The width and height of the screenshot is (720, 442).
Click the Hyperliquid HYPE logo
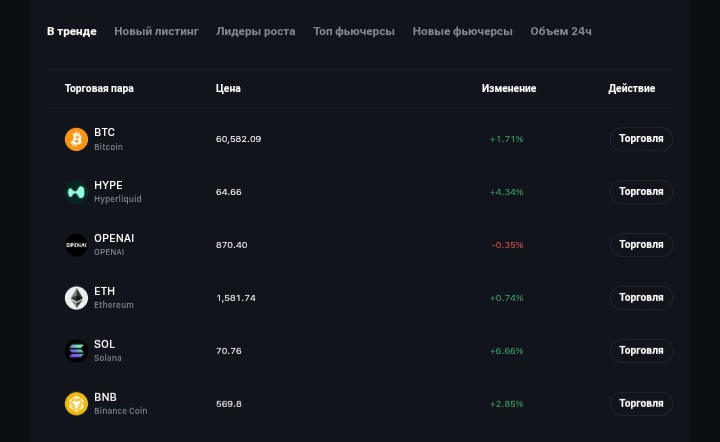coord(76,192)
